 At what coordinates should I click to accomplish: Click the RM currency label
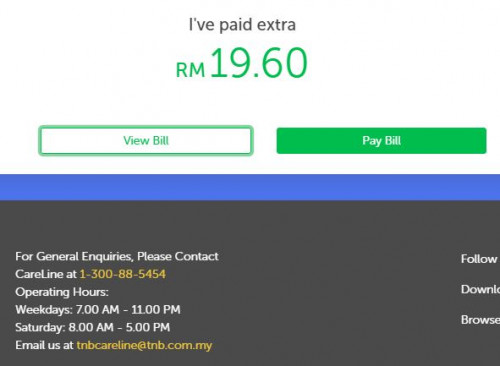(190, 70)
